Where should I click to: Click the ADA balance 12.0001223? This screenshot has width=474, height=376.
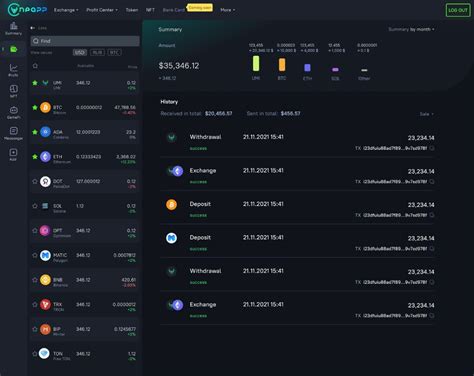pyautogui.click(x=88, y=132)
